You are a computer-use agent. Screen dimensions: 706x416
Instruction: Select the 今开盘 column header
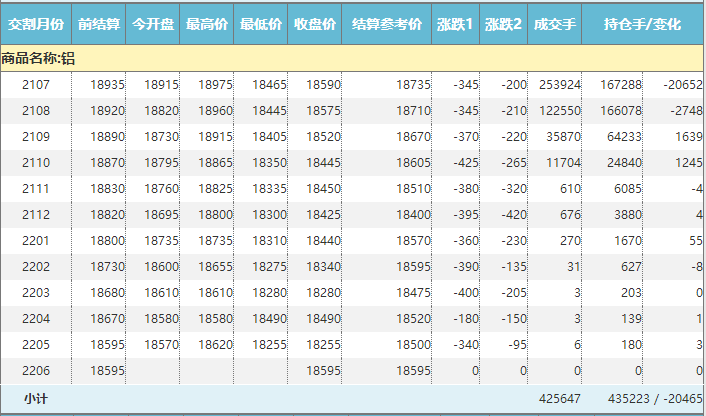pos(153,23)
